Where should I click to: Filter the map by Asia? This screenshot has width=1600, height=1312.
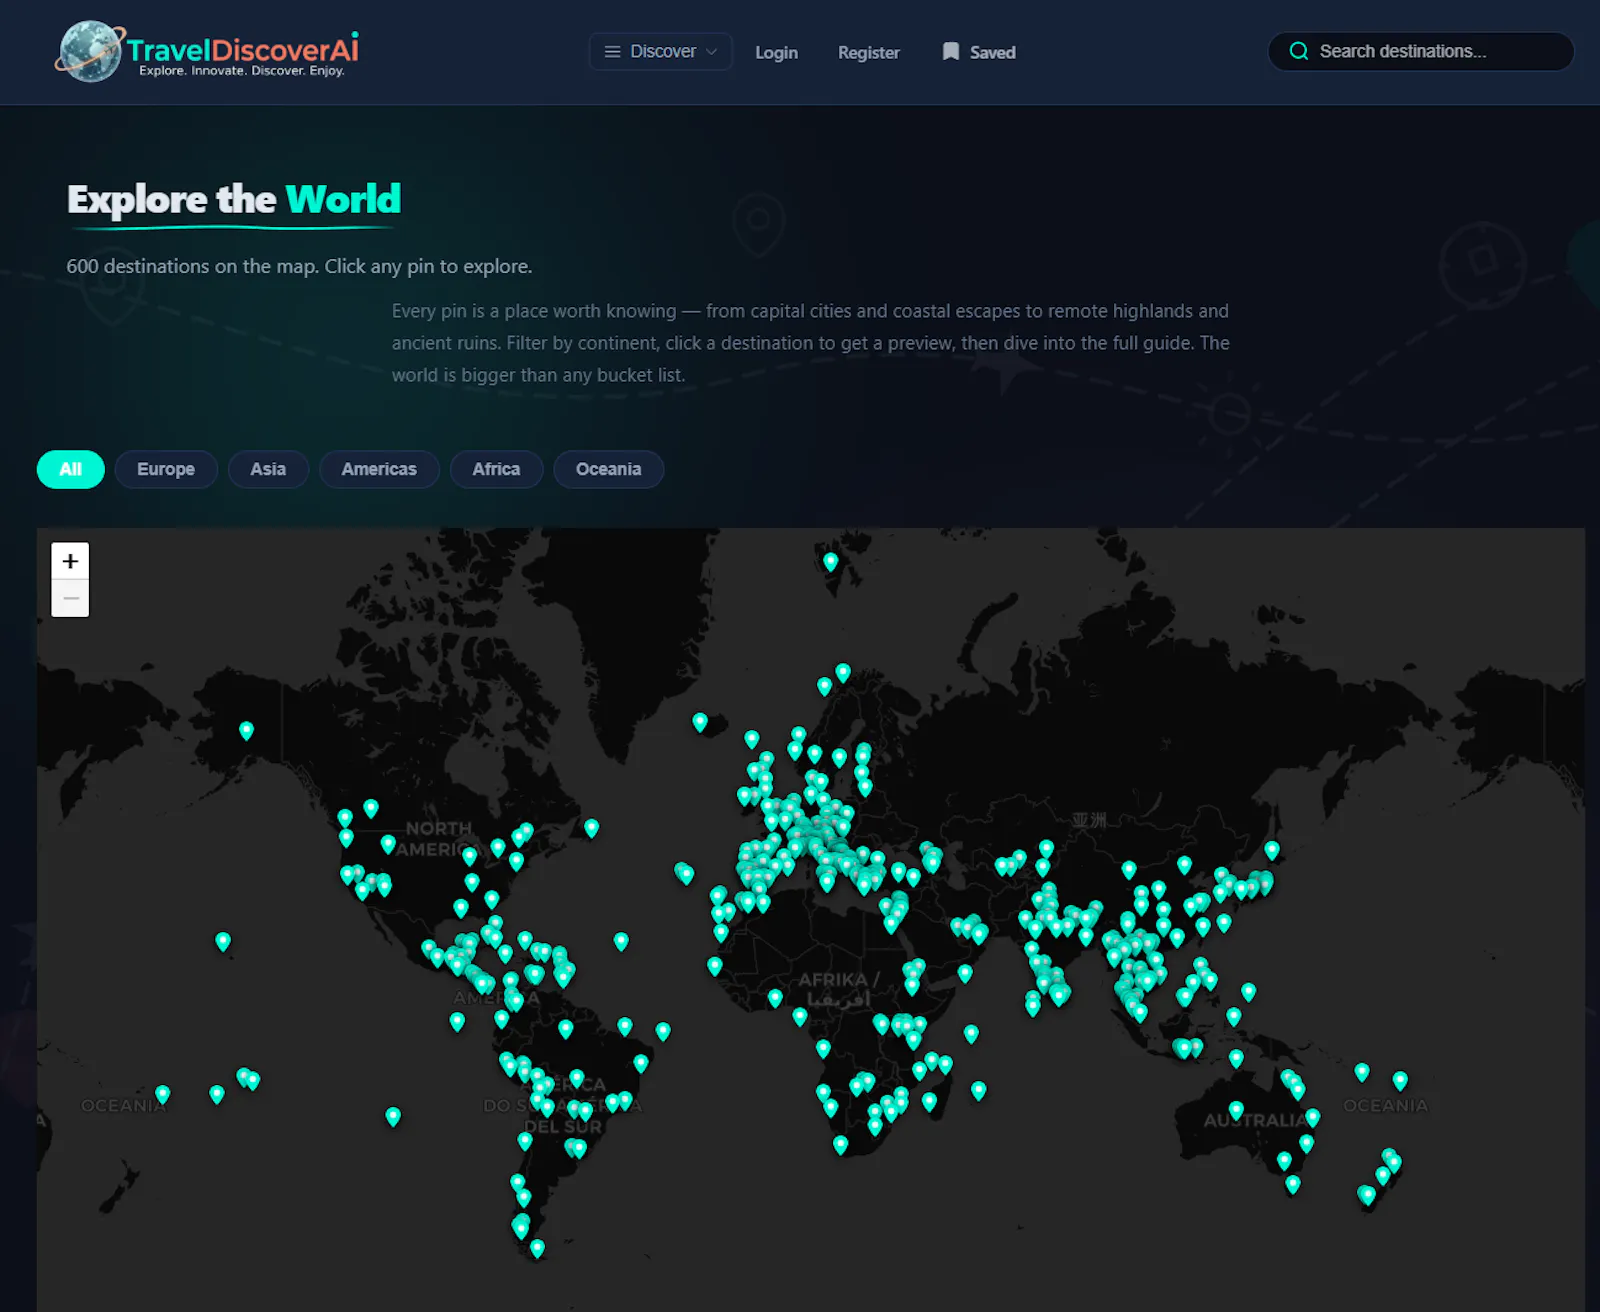click(268, 469)
